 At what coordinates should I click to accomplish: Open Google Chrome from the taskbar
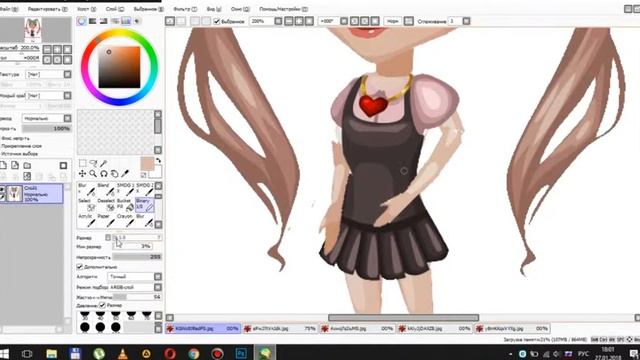pos(193,353)
